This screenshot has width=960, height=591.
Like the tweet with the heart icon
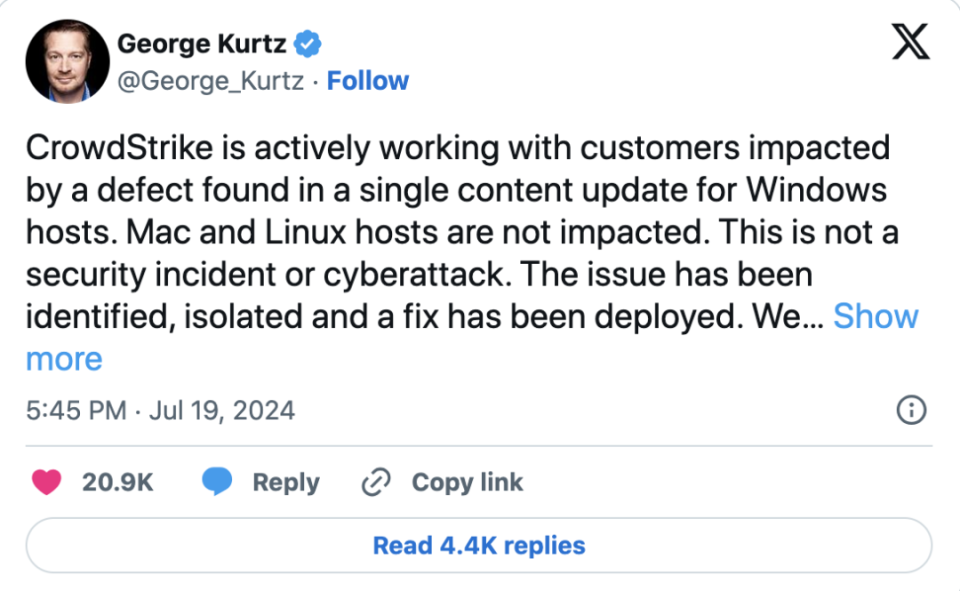(x=46, y=482)
